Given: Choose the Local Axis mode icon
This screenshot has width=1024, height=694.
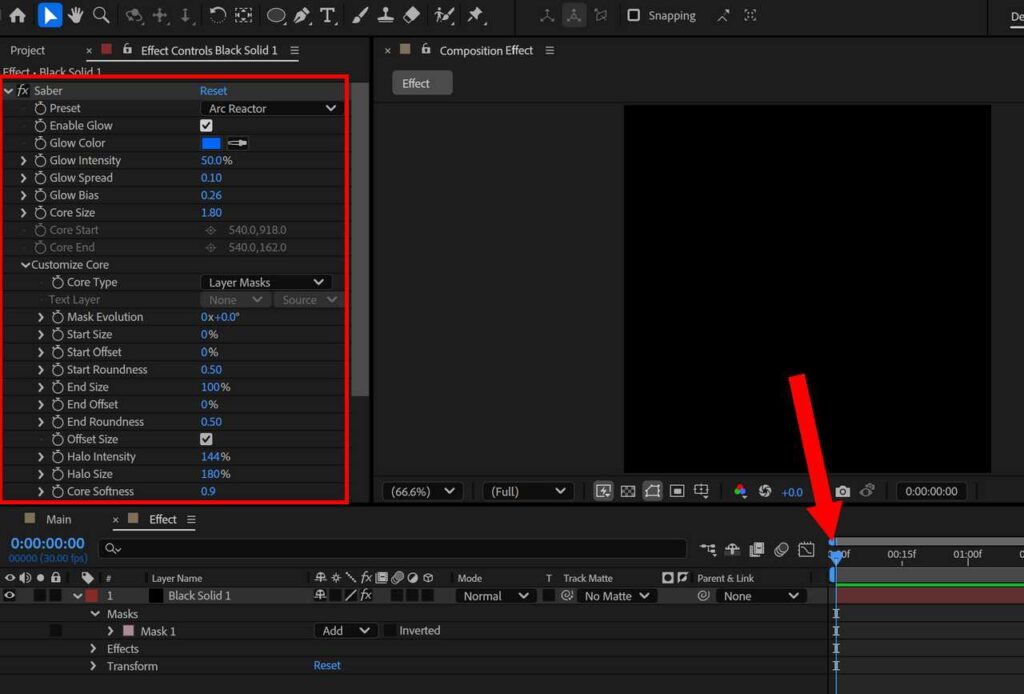Looking at the screenshot, I should (x=547, y=16).
